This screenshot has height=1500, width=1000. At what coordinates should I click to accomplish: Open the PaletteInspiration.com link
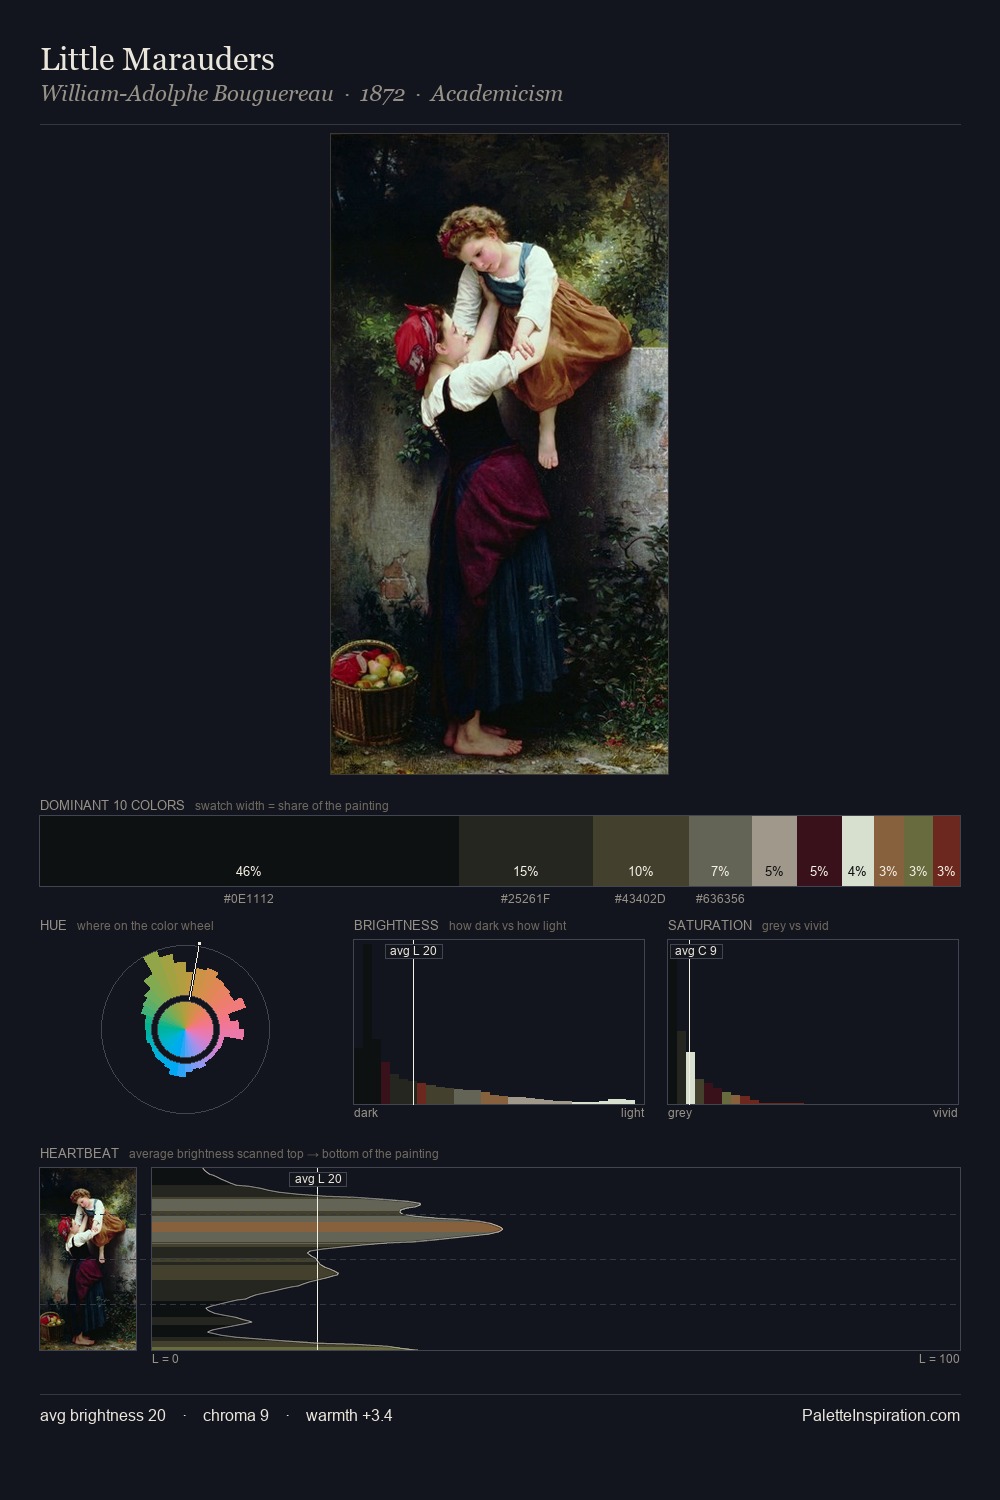tap(881, 1416)
